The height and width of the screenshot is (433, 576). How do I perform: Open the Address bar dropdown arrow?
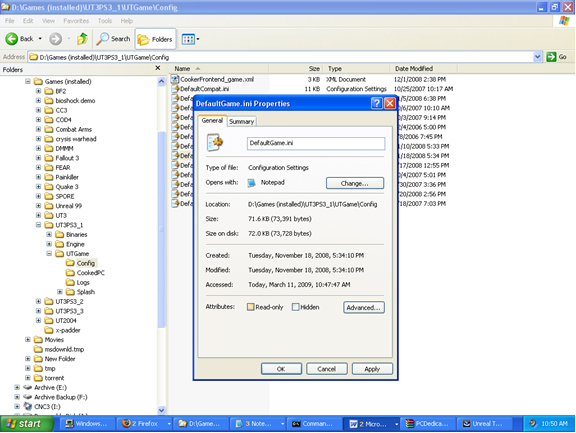pos(537,57)
